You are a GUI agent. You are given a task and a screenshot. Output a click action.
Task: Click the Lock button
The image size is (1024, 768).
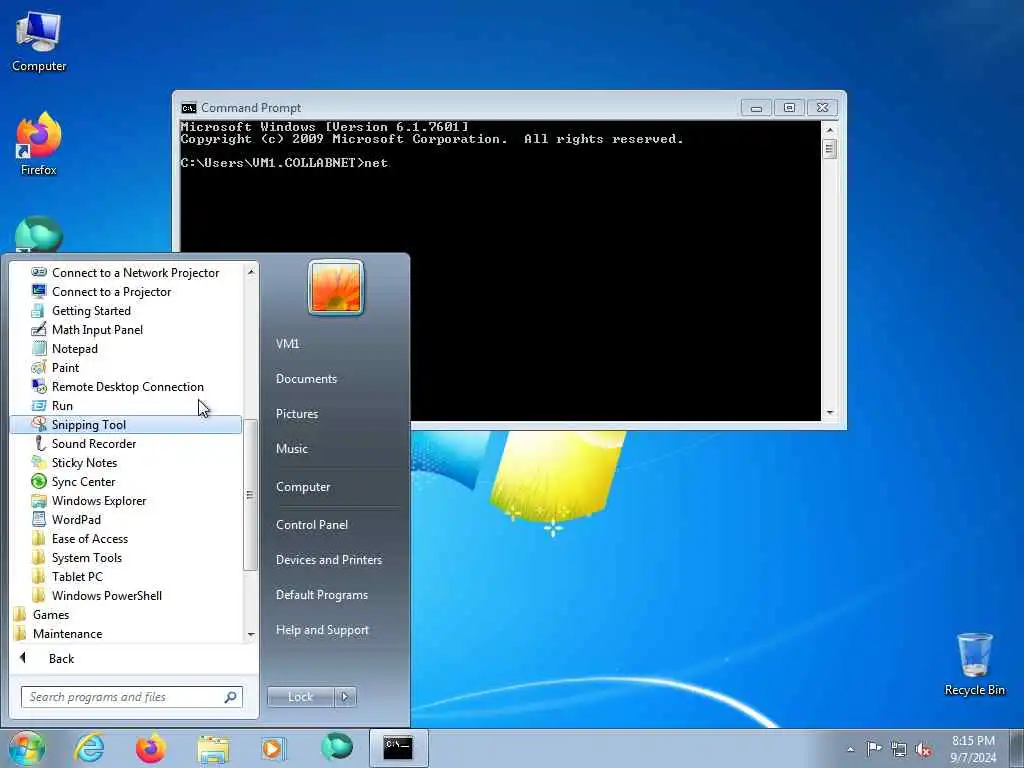click(300, 697)
